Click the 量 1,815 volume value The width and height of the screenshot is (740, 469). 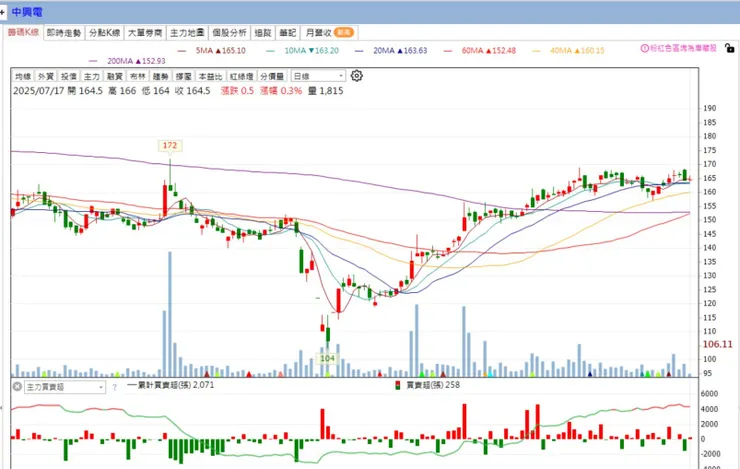[326, 91]
